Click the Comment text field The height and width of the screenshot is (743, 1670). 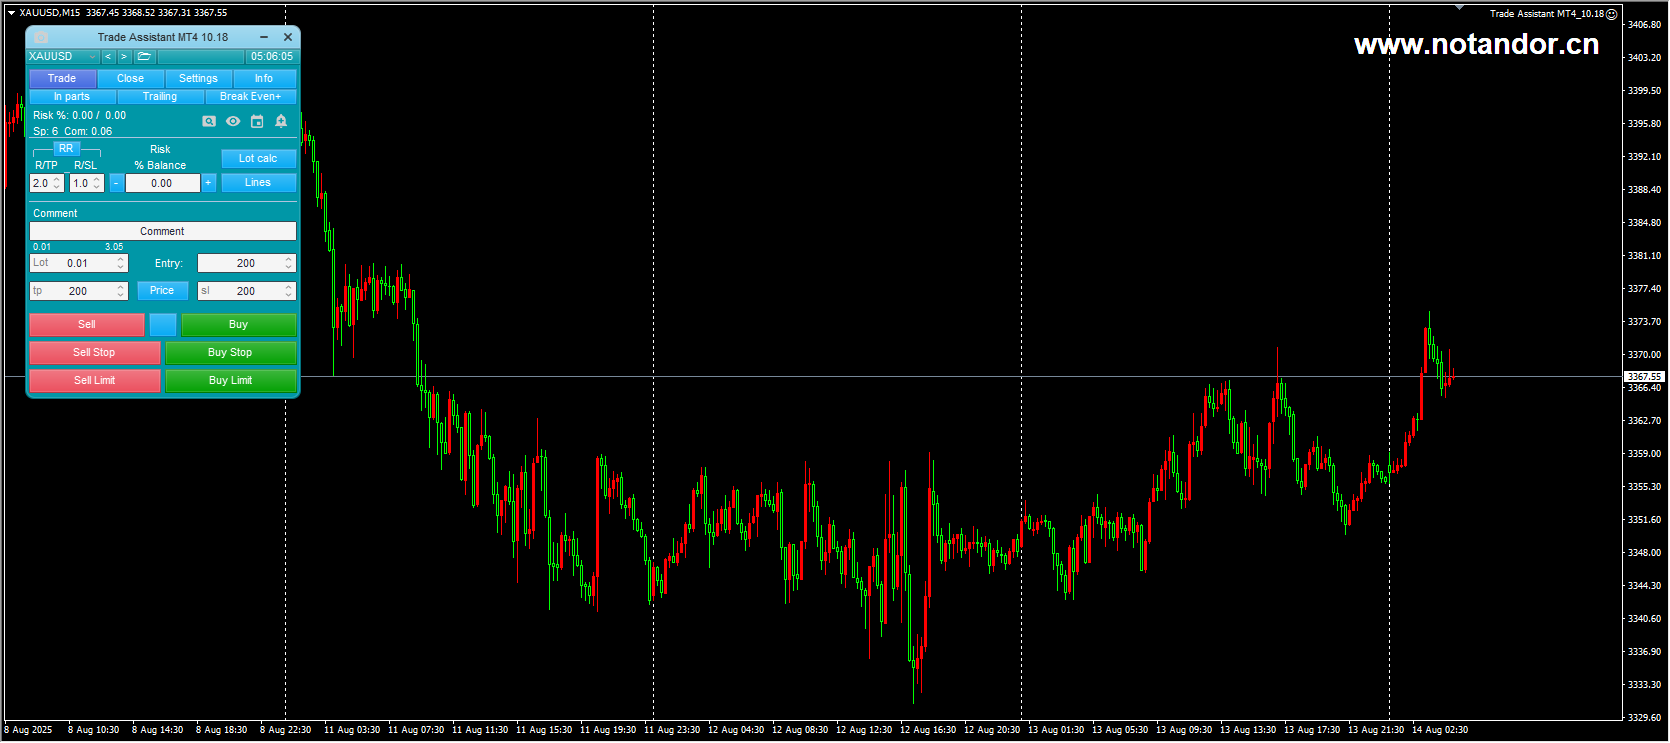click(163, 231)
